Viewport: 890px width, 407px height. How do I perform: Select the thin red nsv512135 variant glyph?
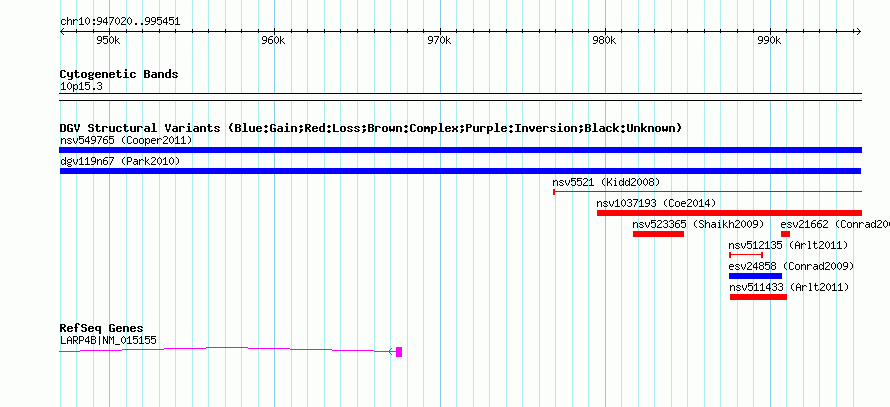coord(746,255)
